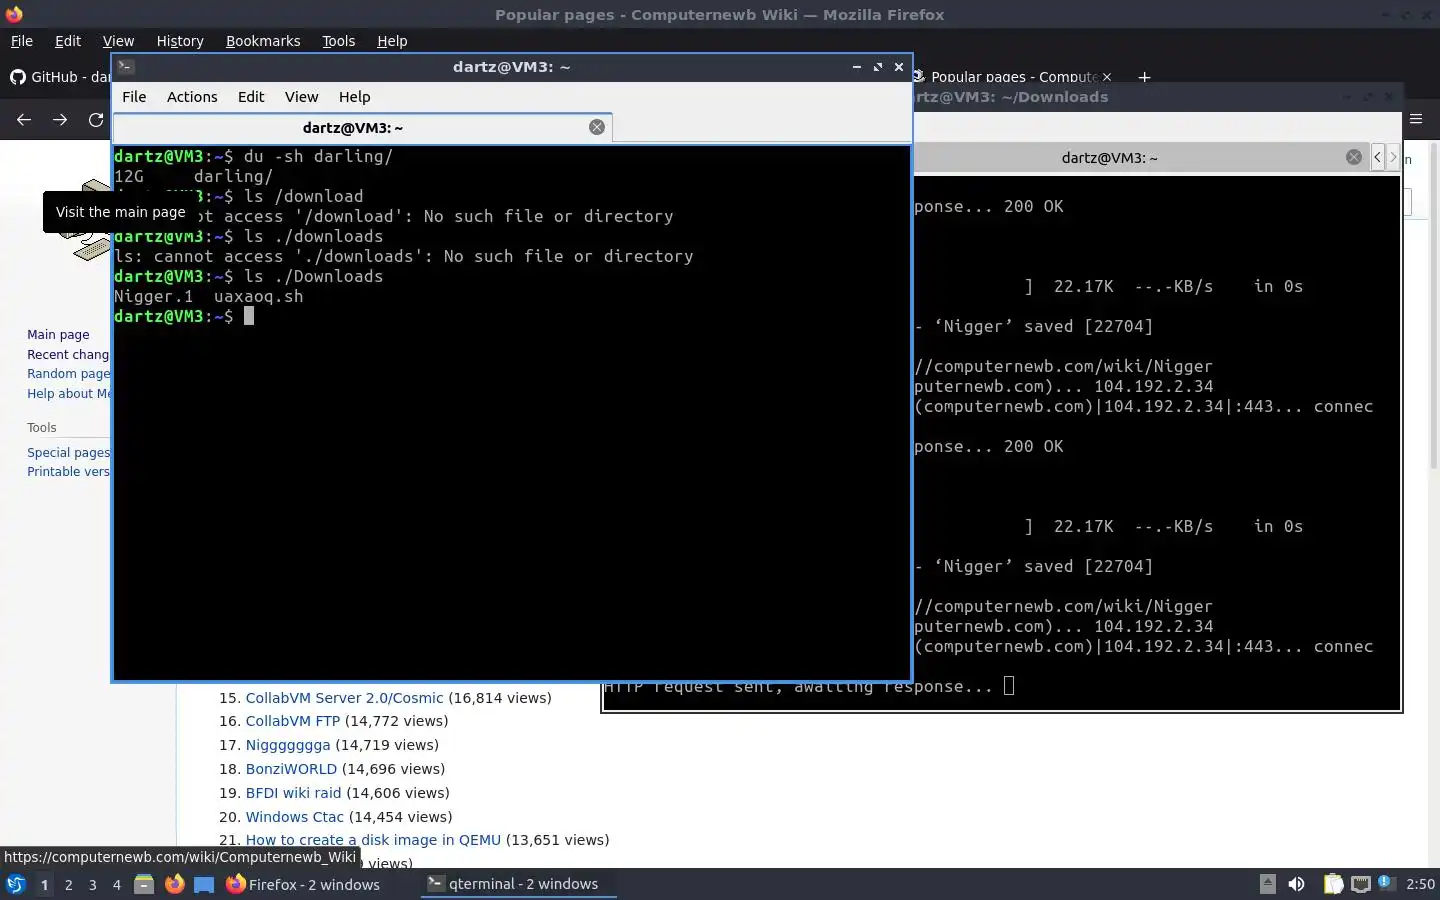The image size is (1440, 900).
Task: Click the 2:50 clock on taskbar
Action: click(x=1420, y=884)
